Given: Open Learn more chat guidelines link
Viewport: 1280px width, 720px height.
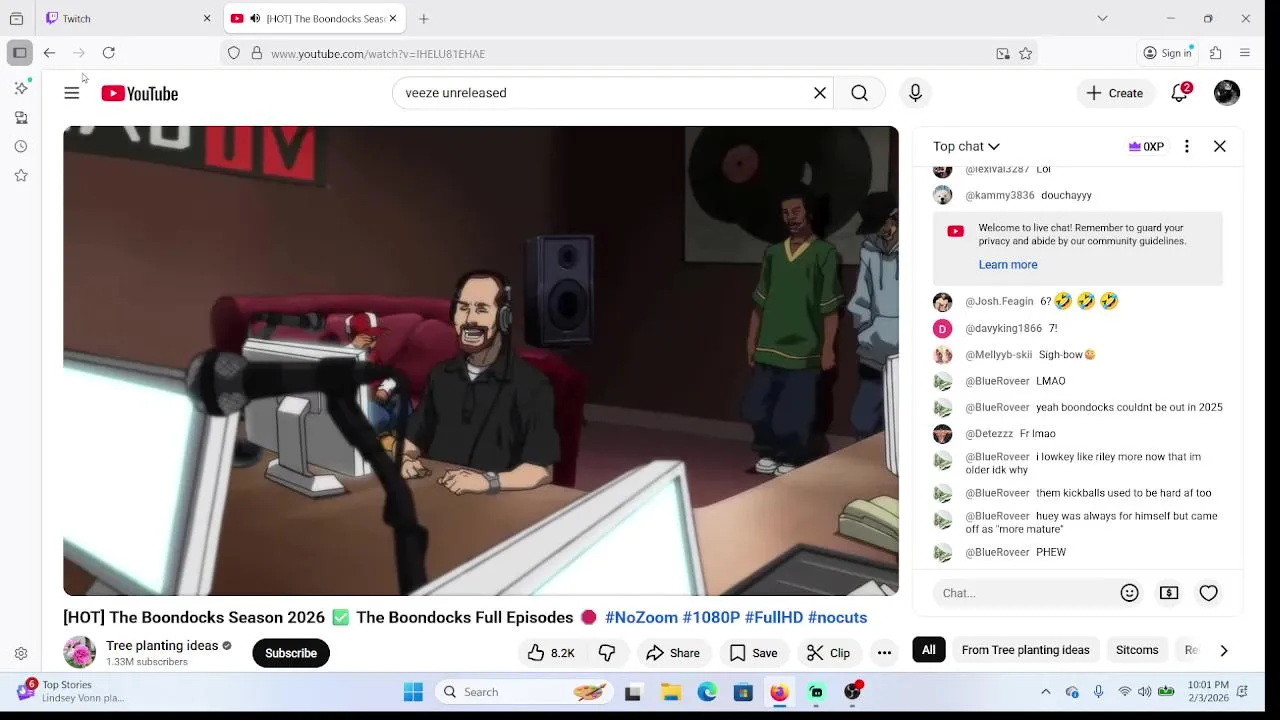Looking at the screenshot, I should [1008, 265].
